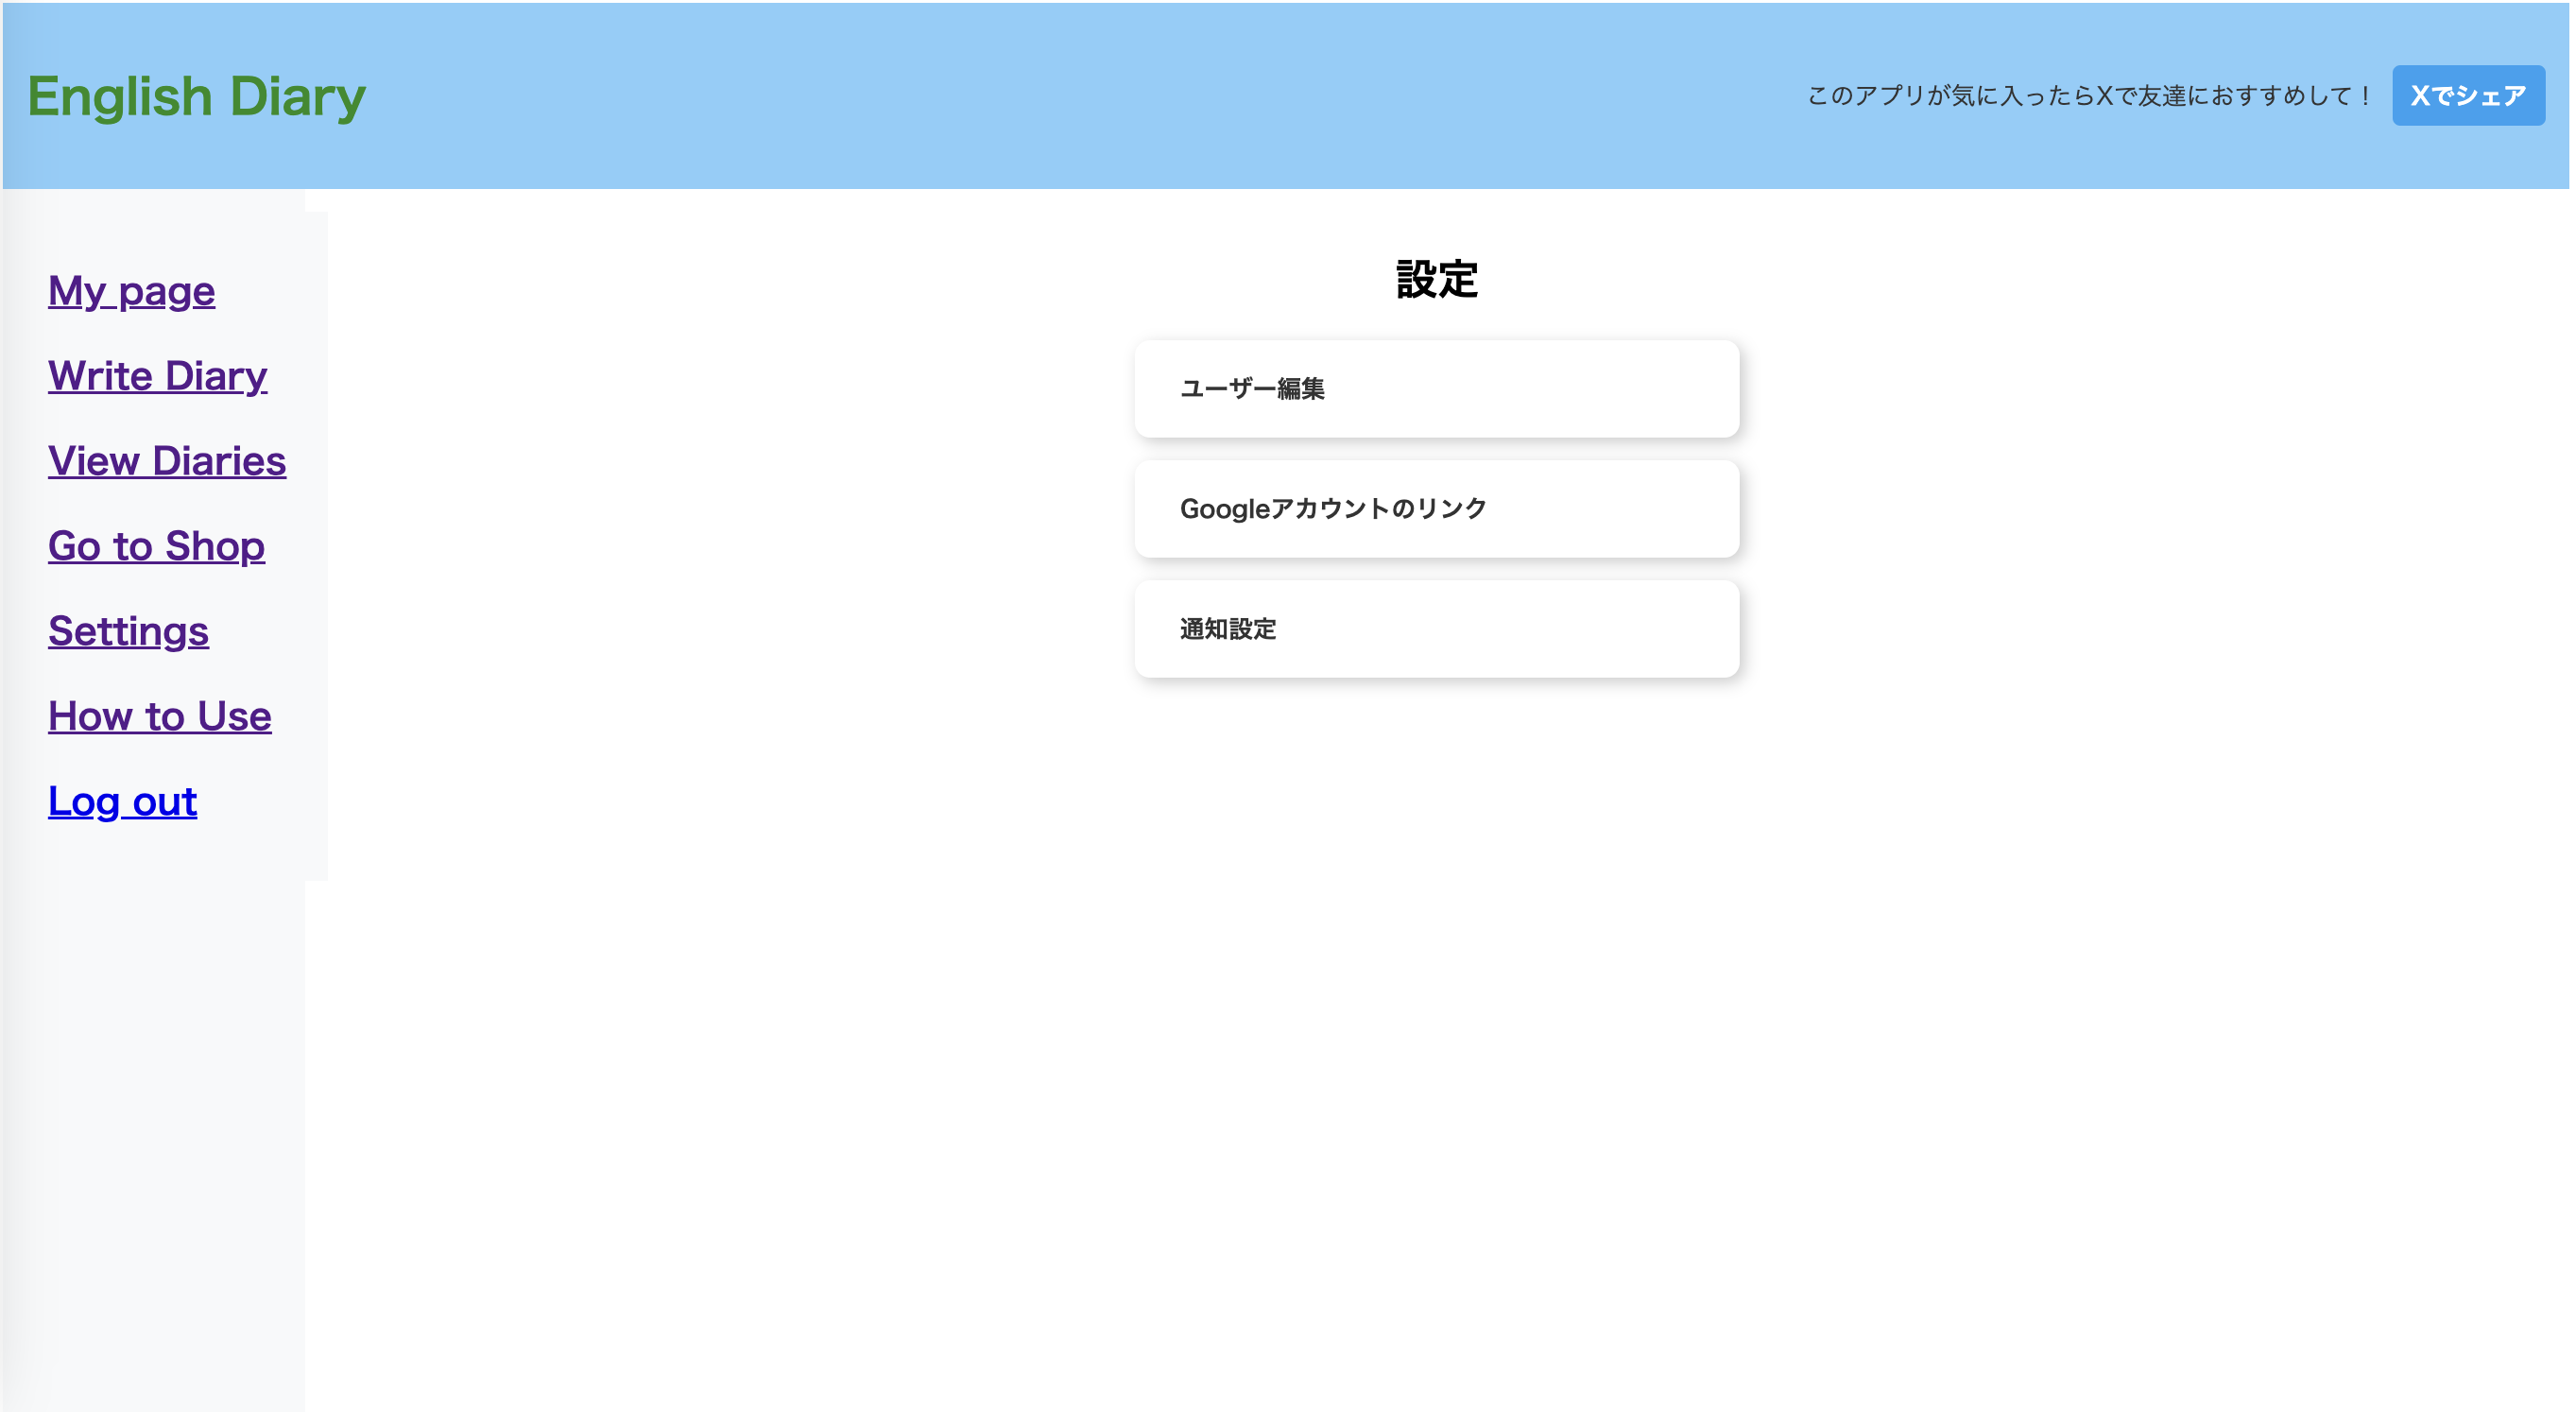Screen dimensions: 2576x1412
Task: Open 通知設定 notification settings card
Action: 1228,629
